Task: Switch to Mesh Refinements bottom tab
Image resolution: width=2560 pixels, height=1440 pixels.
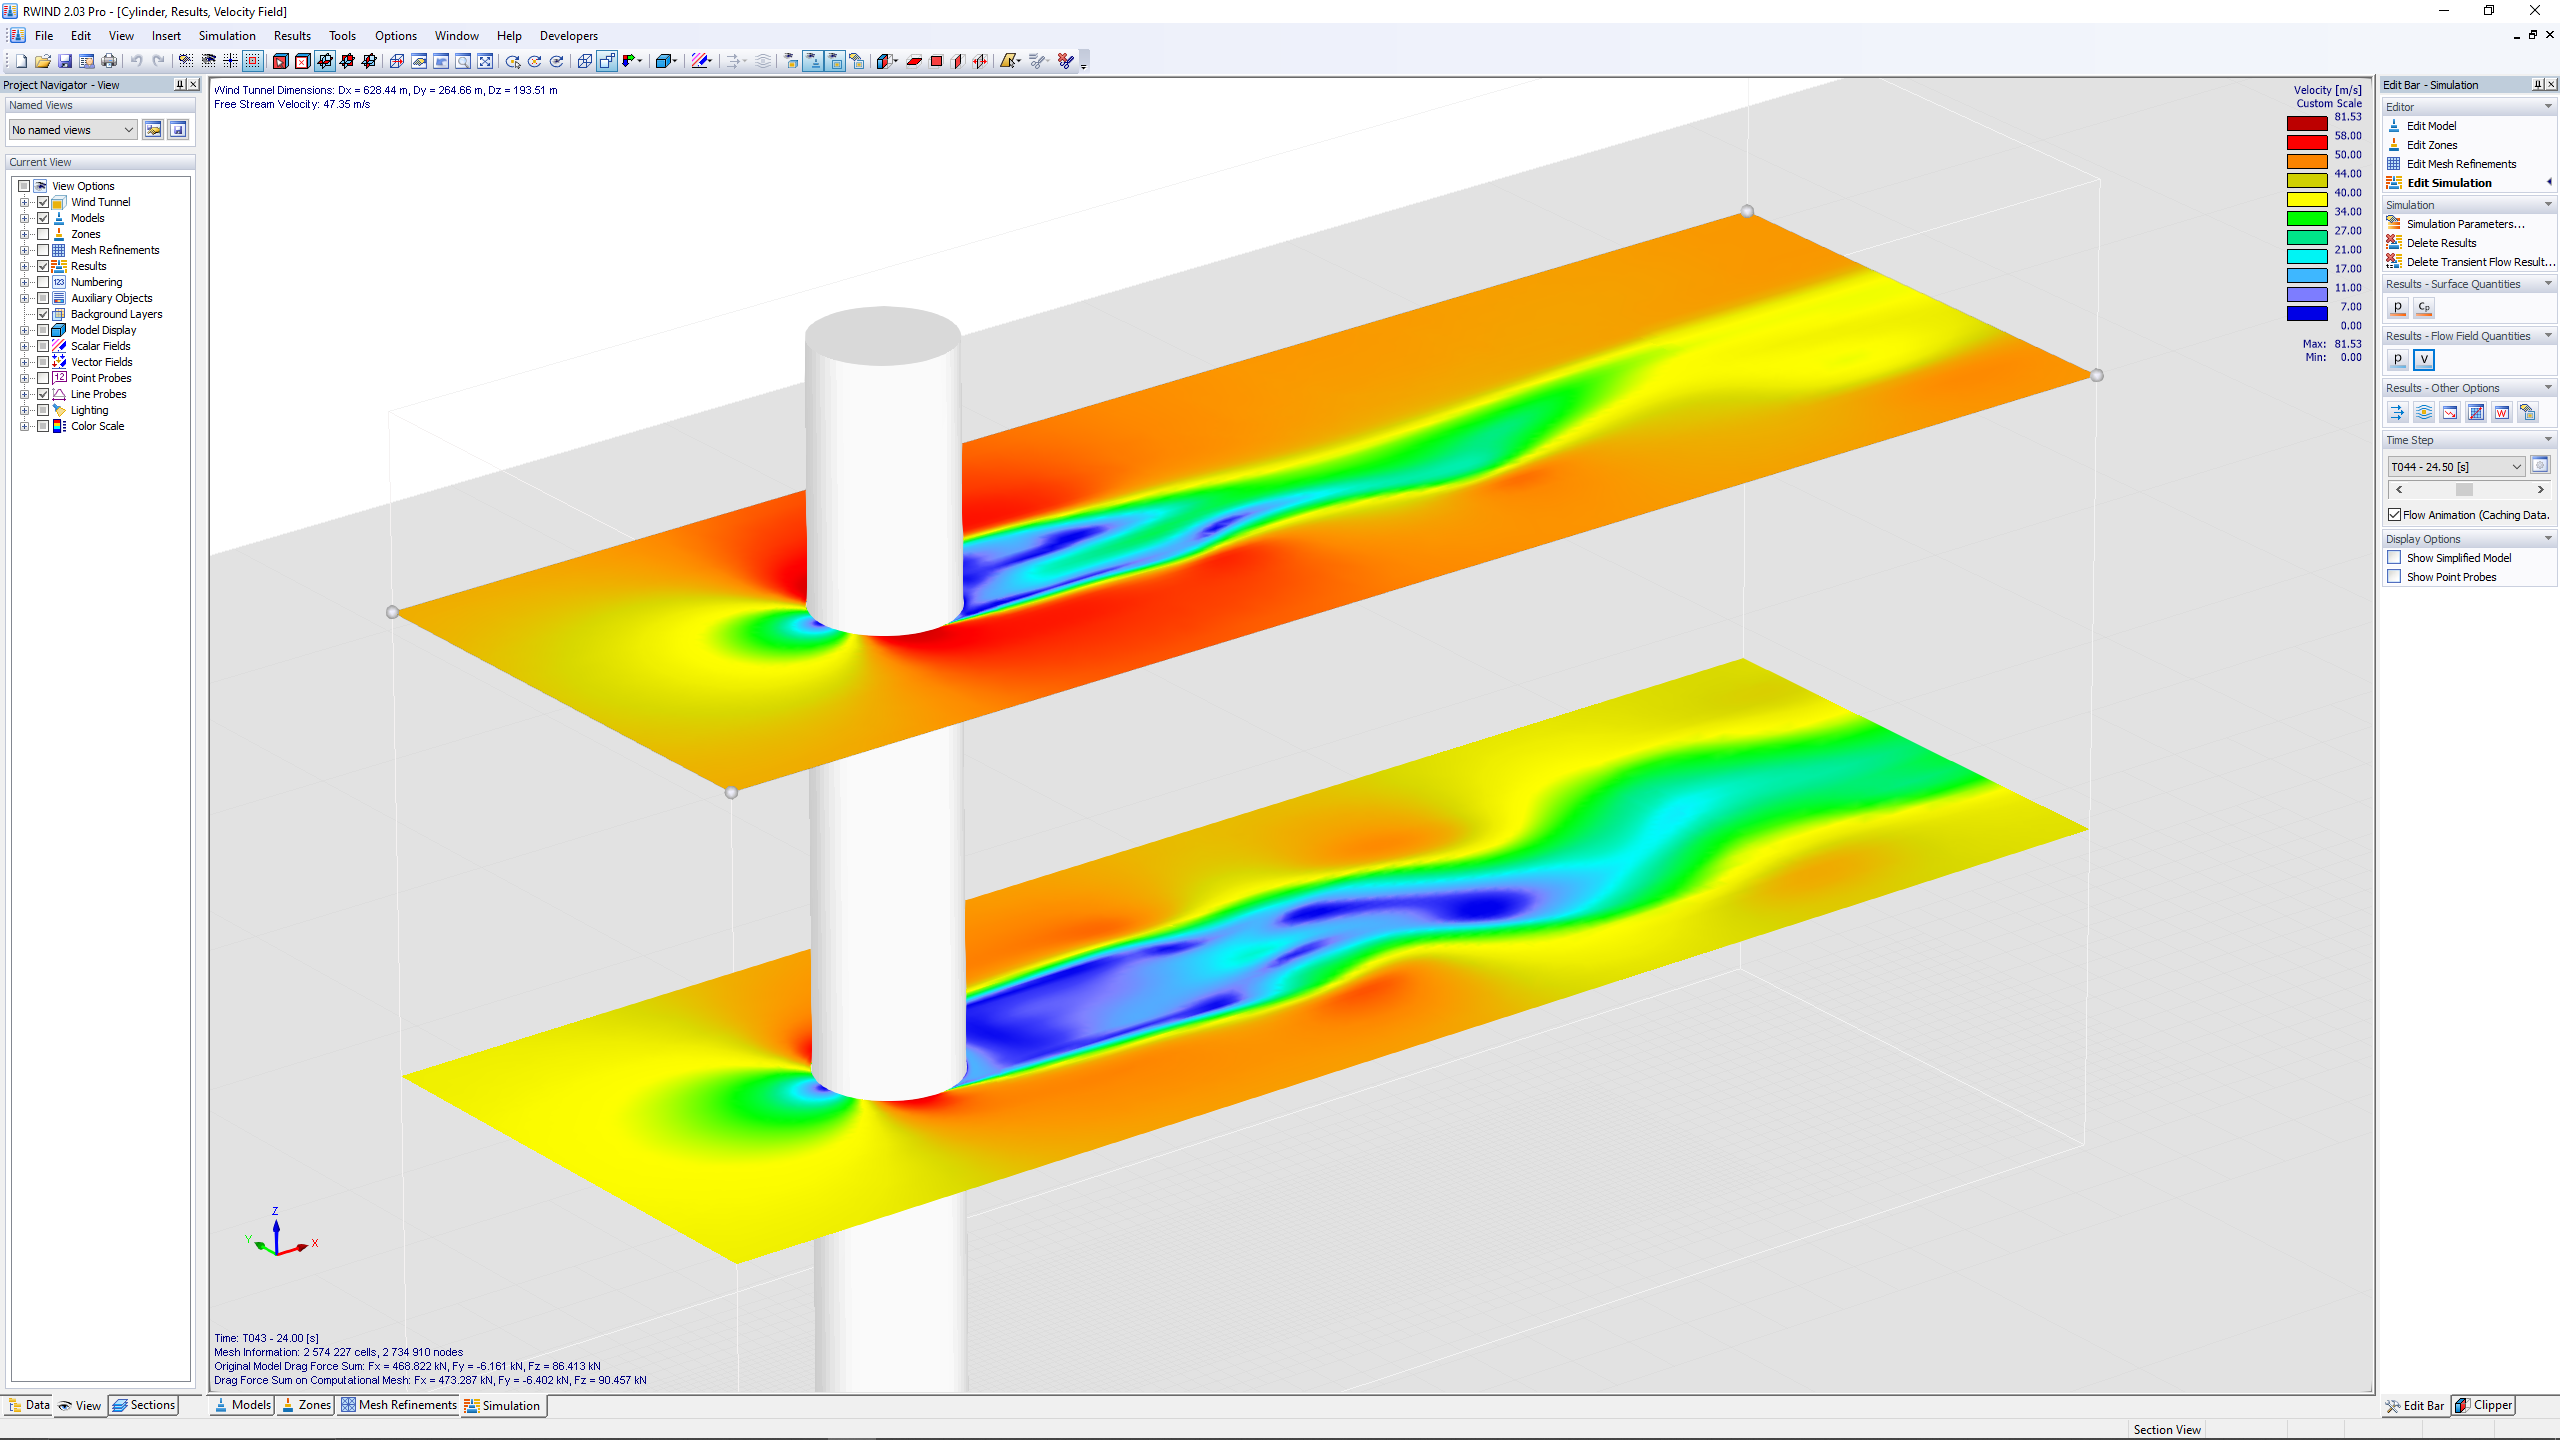Action: (398, 1405)
